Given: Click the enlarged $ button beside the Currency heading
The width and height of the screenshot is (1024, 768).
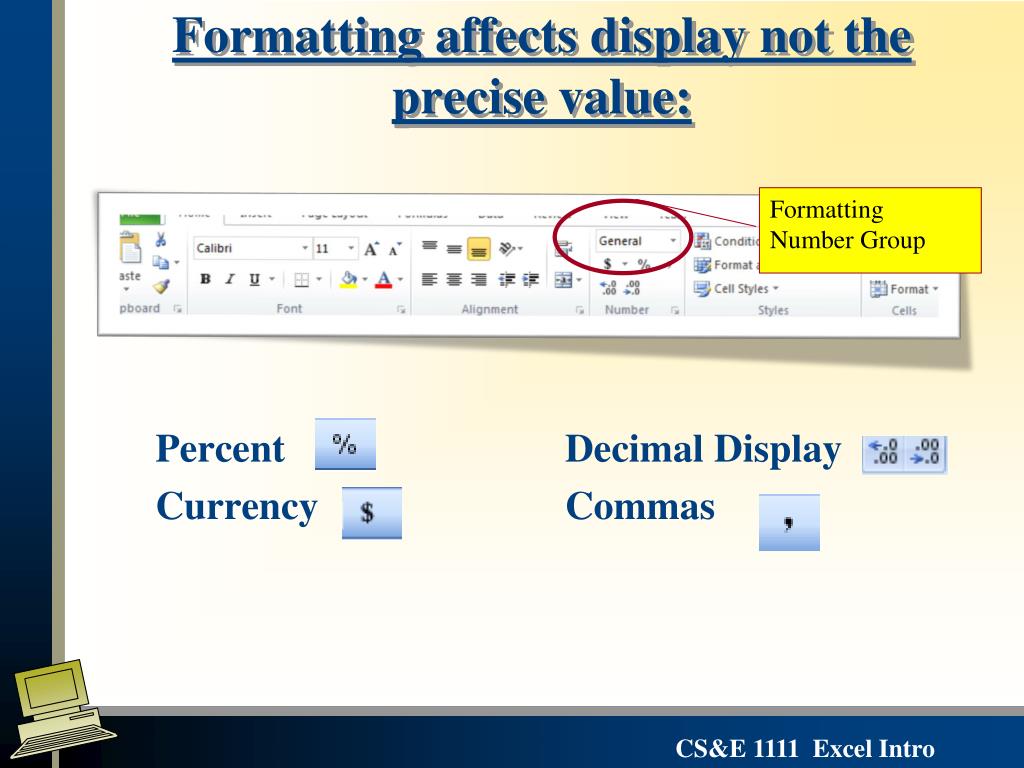Looking at the screenshot, I should tap(372, 513).
